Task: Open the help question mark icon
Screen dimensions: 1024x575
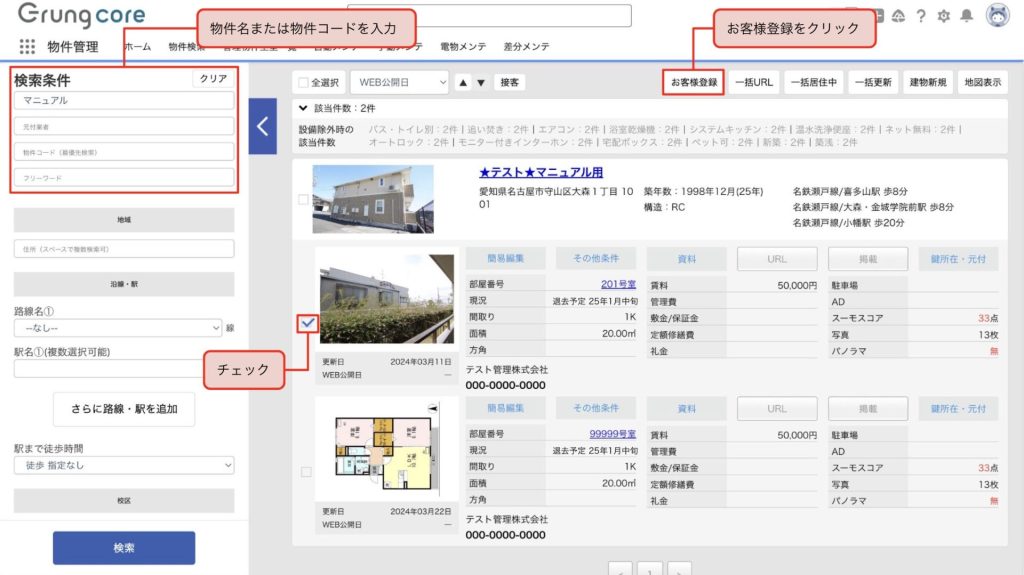Action: 920,16
